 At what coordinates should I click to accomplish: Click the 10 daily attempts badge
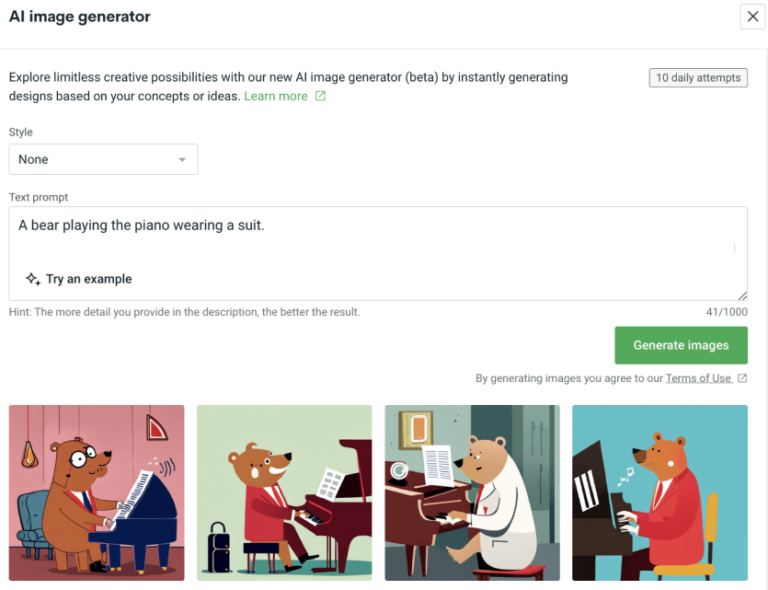[698, 78]
